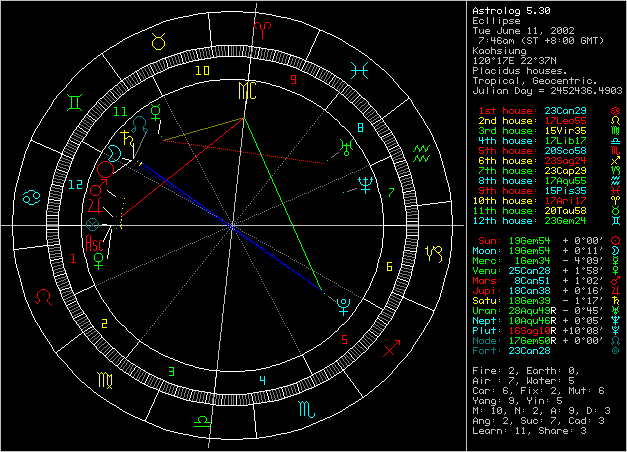This screenshot has height=452, width=627.
Task: Select the MC midheaven marker
Action: pos(244,90)
